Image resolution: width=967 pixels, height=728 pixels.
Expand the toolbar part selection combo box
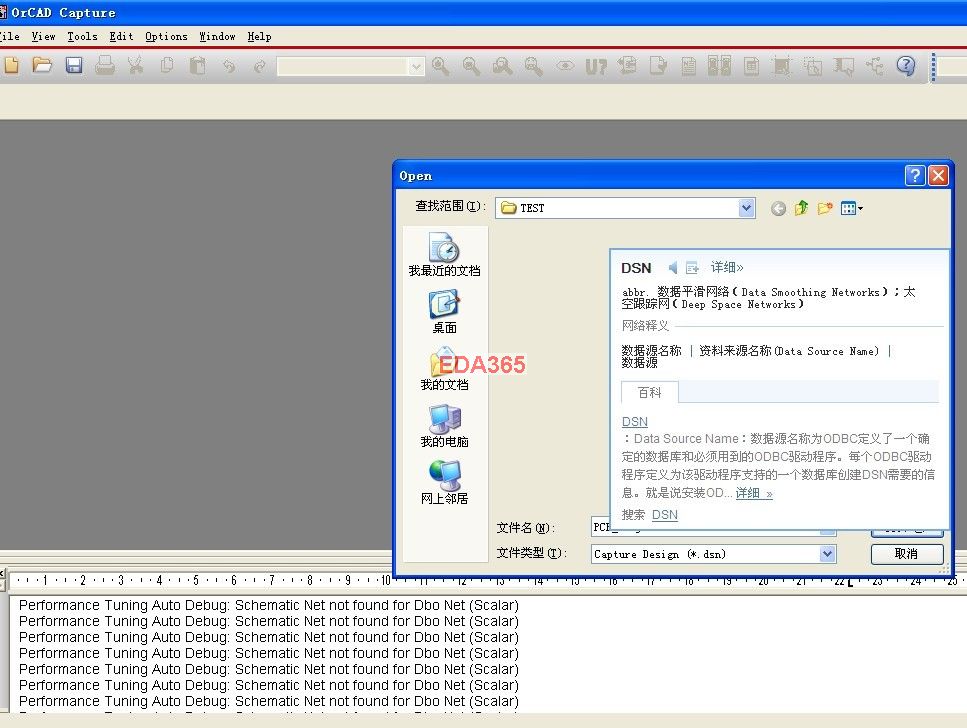(x=416, y=66)
